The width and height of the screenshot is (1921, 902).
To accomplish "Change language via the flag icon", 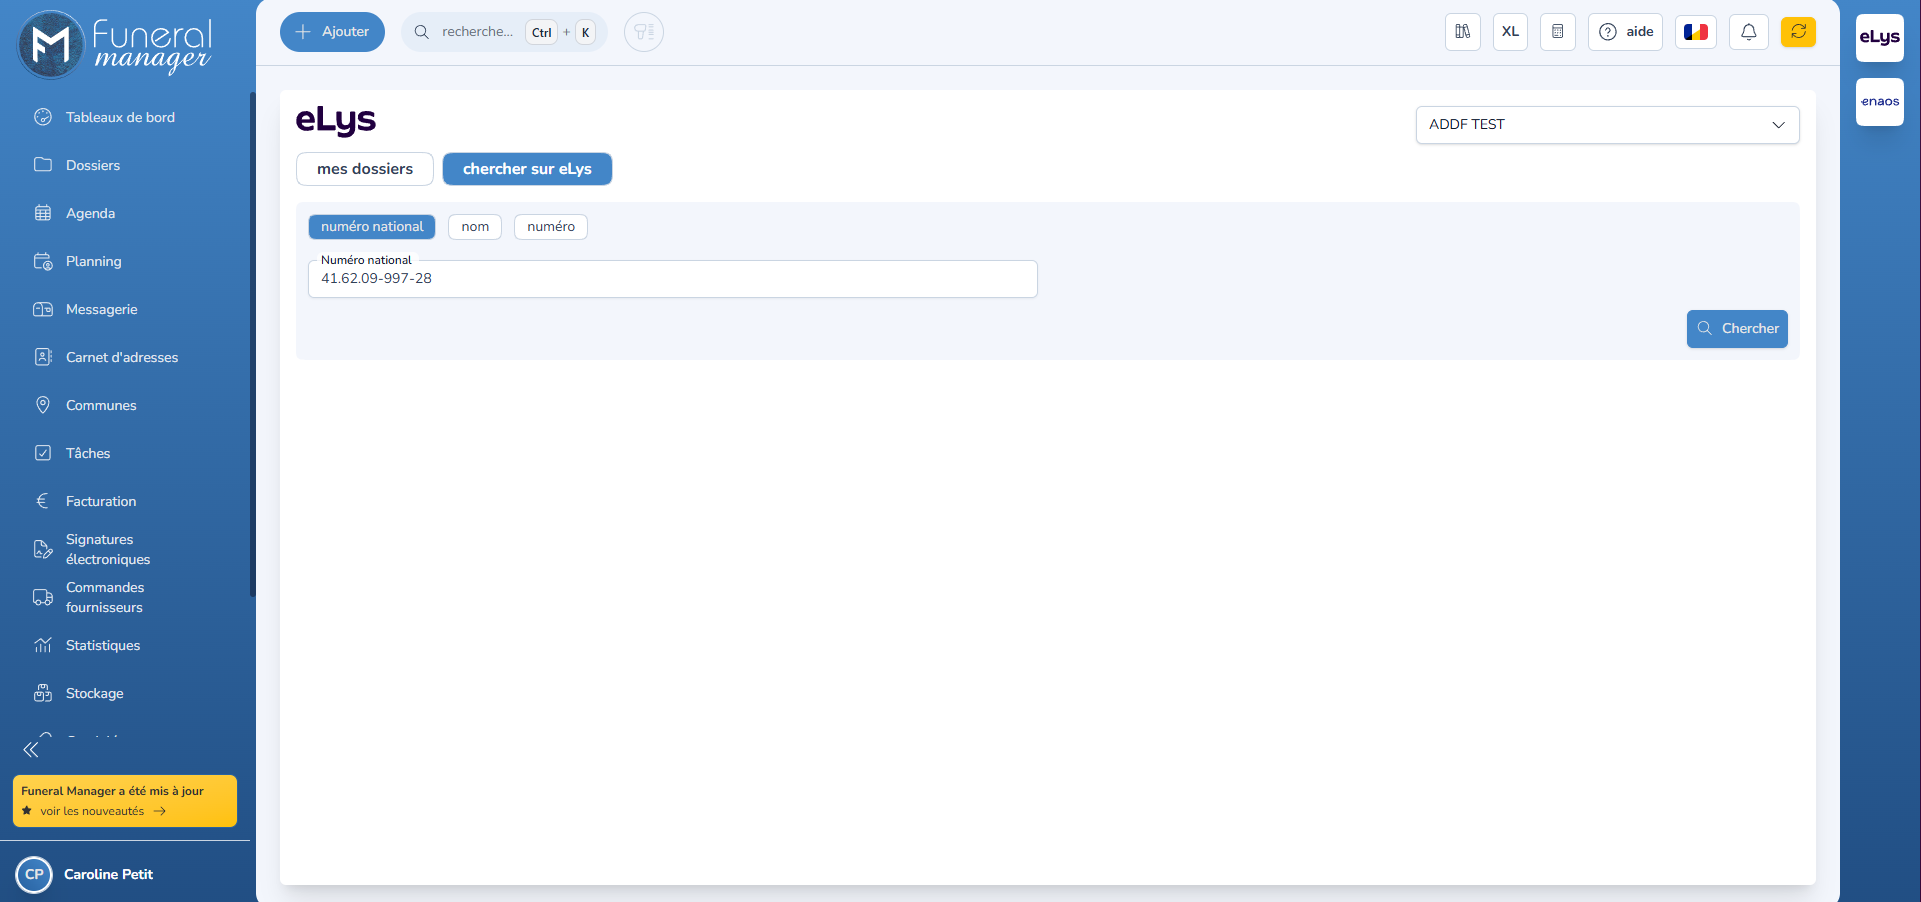I will click(1696, 32).
